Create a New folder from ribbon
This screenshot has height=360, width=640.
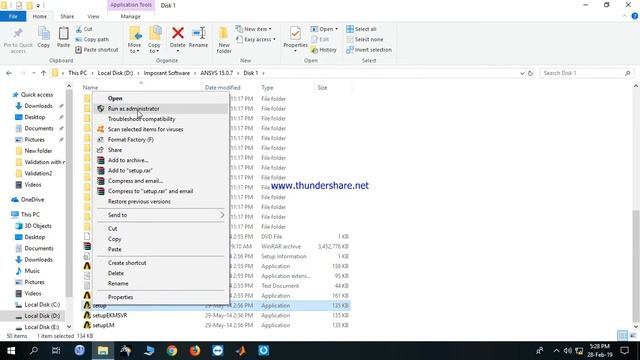pyautogui.click(x=224, y=40)
